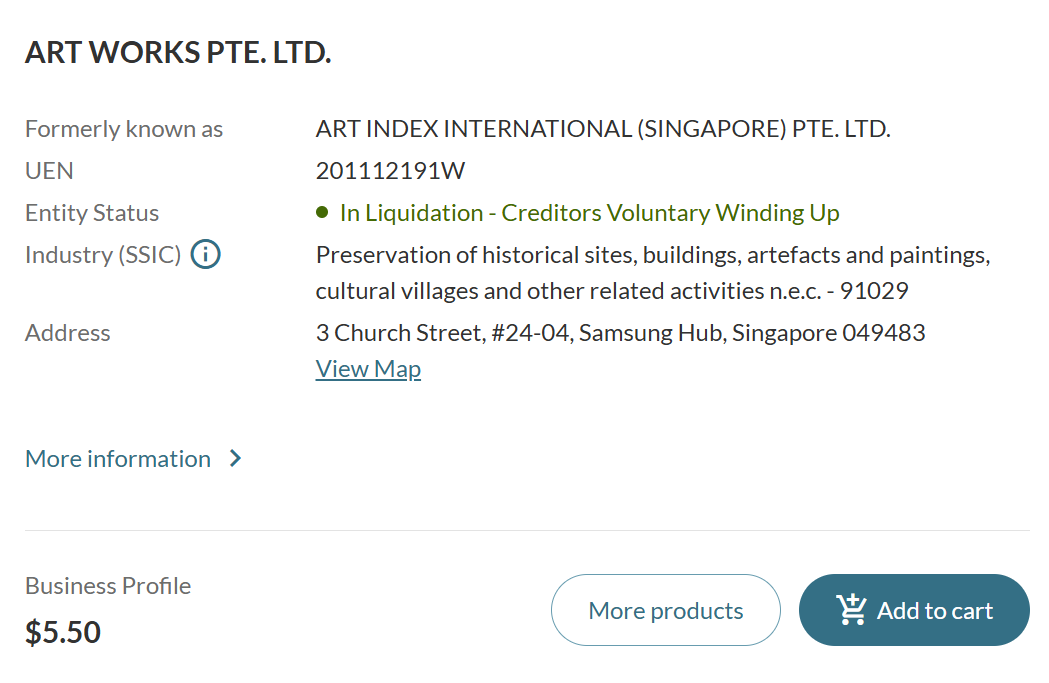
Task: Click the In Liquidation status text
Action: tap(589, 213)
